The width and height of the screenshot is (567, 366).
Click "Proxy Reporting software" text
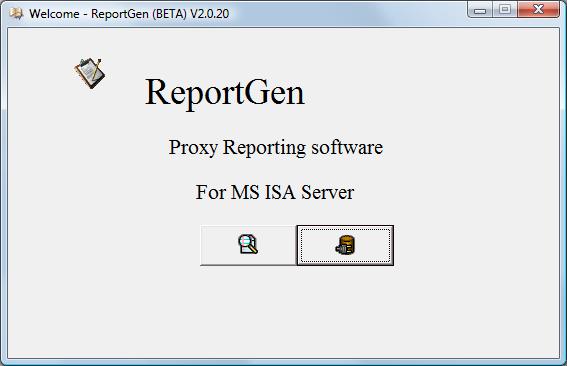[276, 148]
